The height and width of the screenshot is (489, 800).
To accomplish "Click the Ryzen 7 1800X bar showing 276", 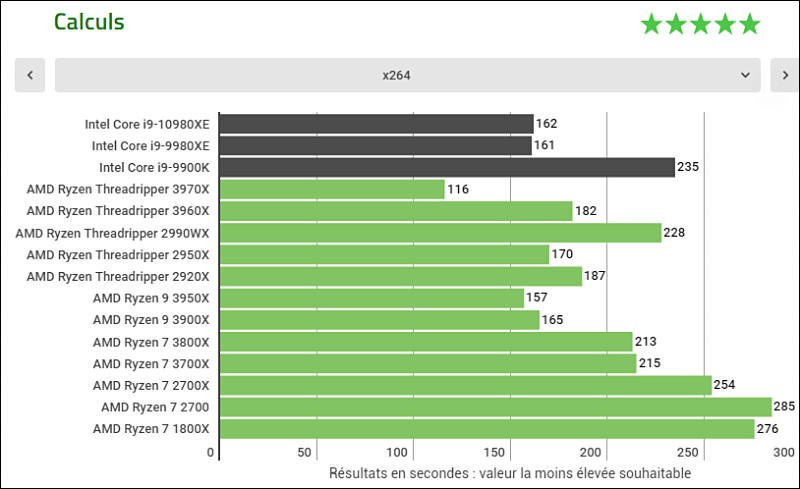I will pos(487,429).
